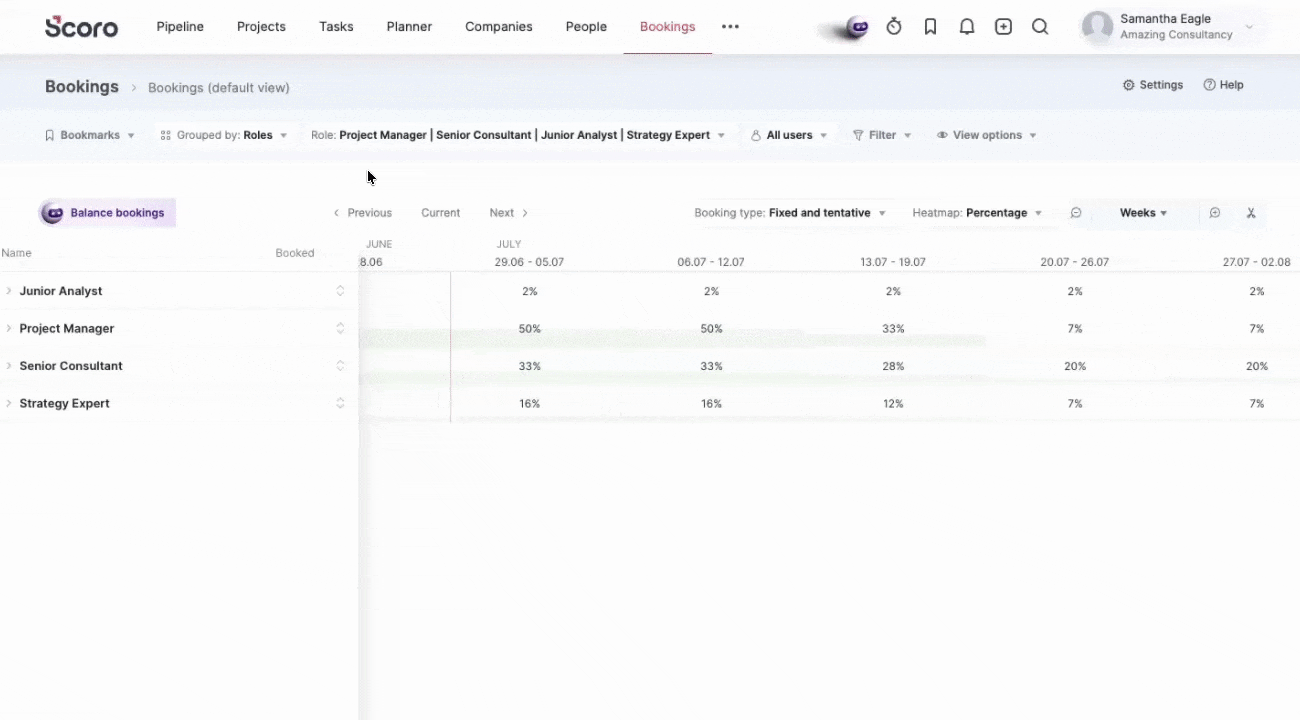Click the quick add plus icon
1300x720 pixels.
tap(1003, 27)
